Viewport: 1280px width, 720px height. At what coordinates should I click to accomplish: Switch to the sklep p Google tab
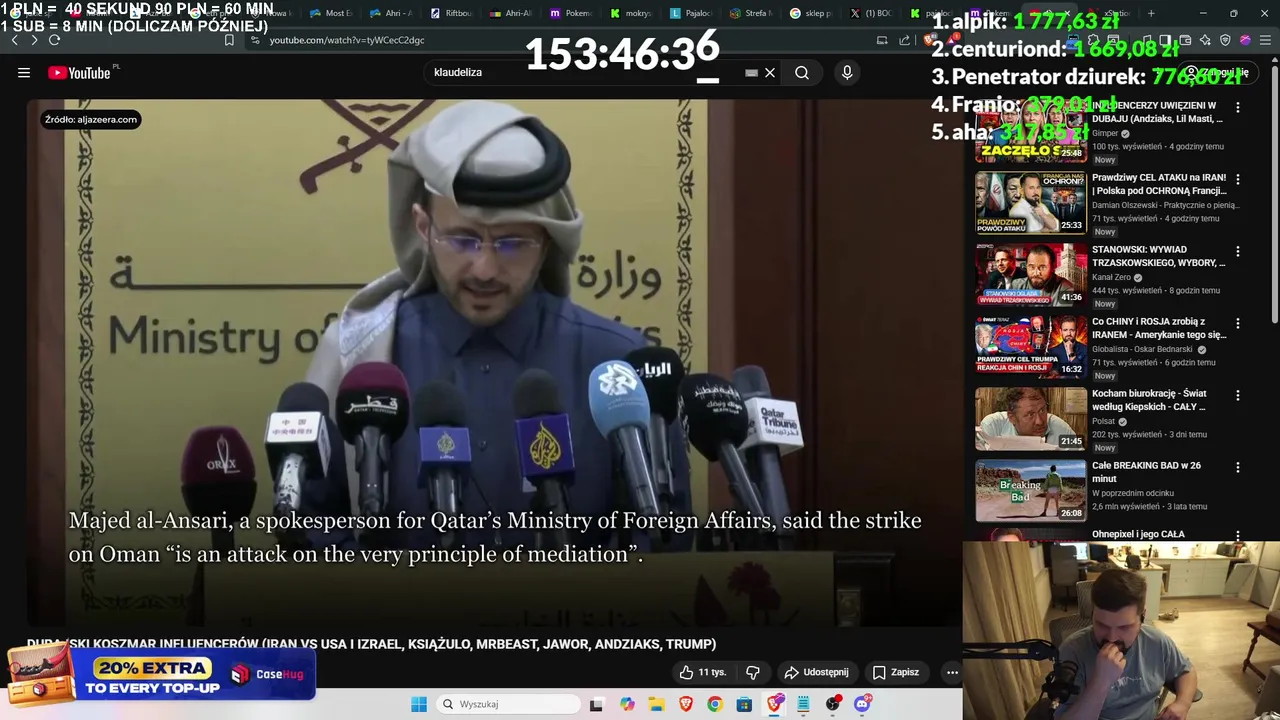811,13
